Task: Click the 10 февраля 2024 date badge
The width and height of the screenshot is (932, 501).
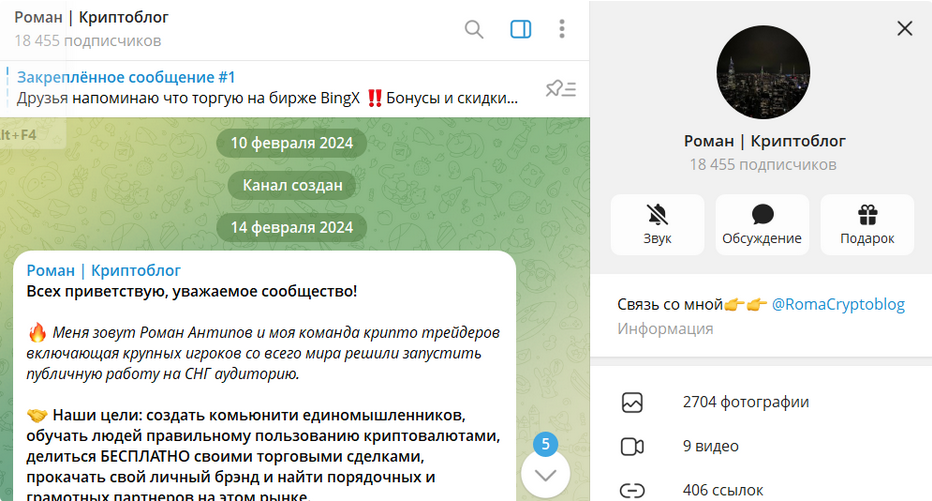Action: click(292, 142)
